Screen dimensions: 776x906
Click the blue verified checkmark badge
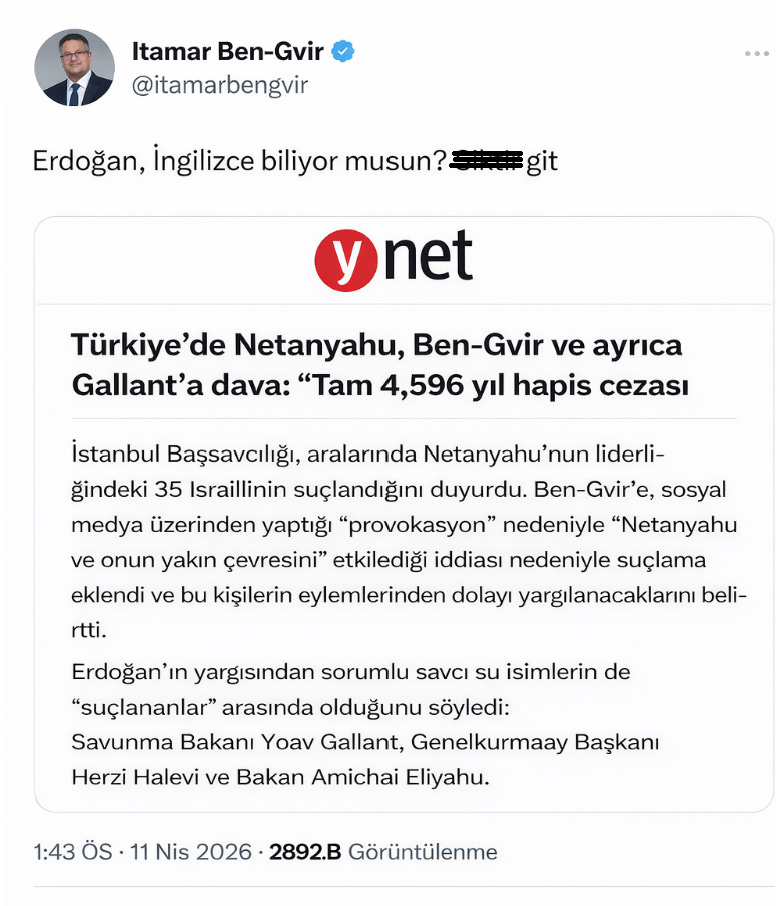tap(343, 51)
